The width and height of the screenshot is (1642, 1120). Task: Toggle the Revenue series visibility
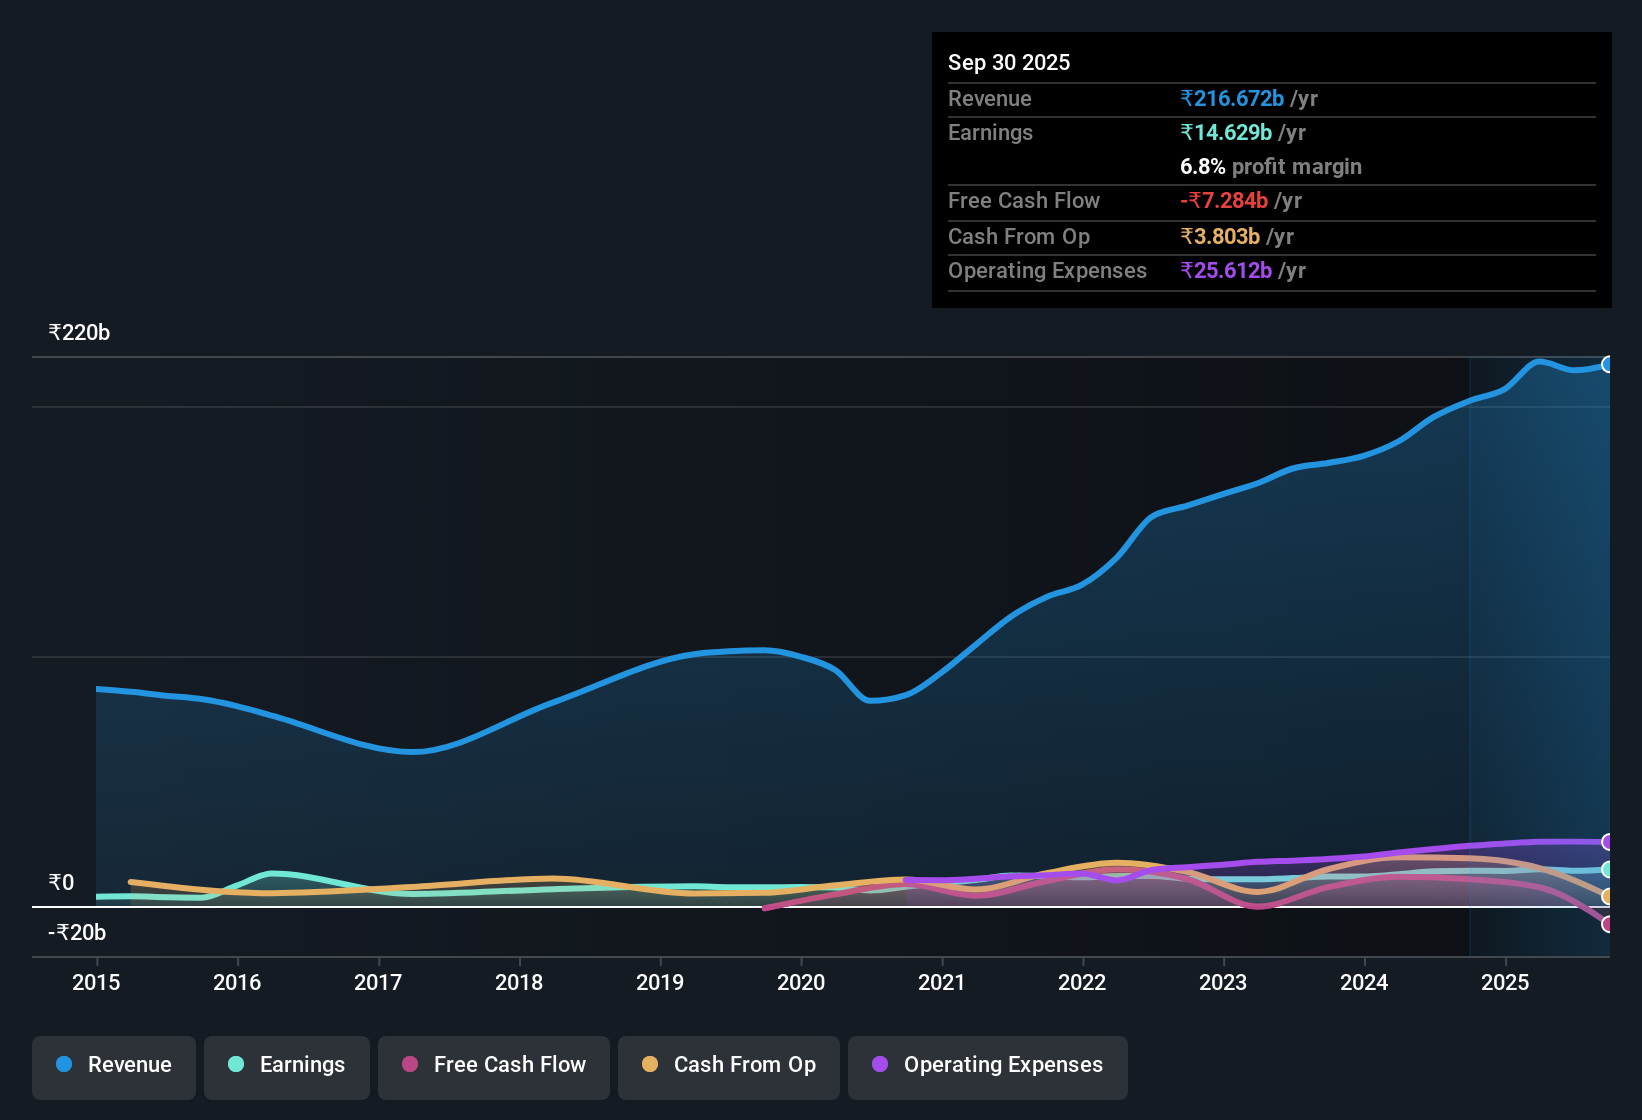pos(113,1067)
